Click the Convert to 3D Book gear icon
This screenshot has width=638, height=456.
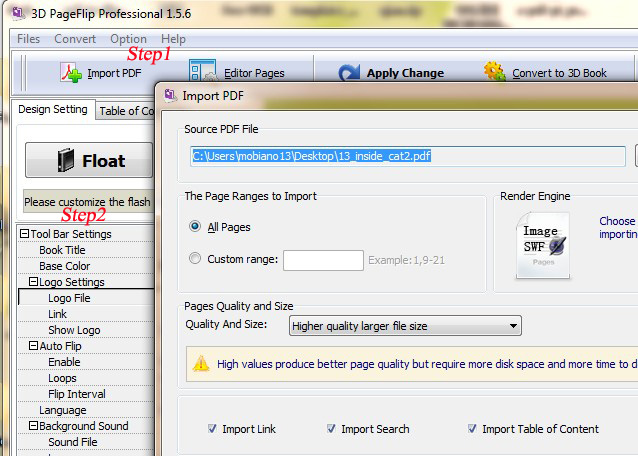click(x=495, y=71)
